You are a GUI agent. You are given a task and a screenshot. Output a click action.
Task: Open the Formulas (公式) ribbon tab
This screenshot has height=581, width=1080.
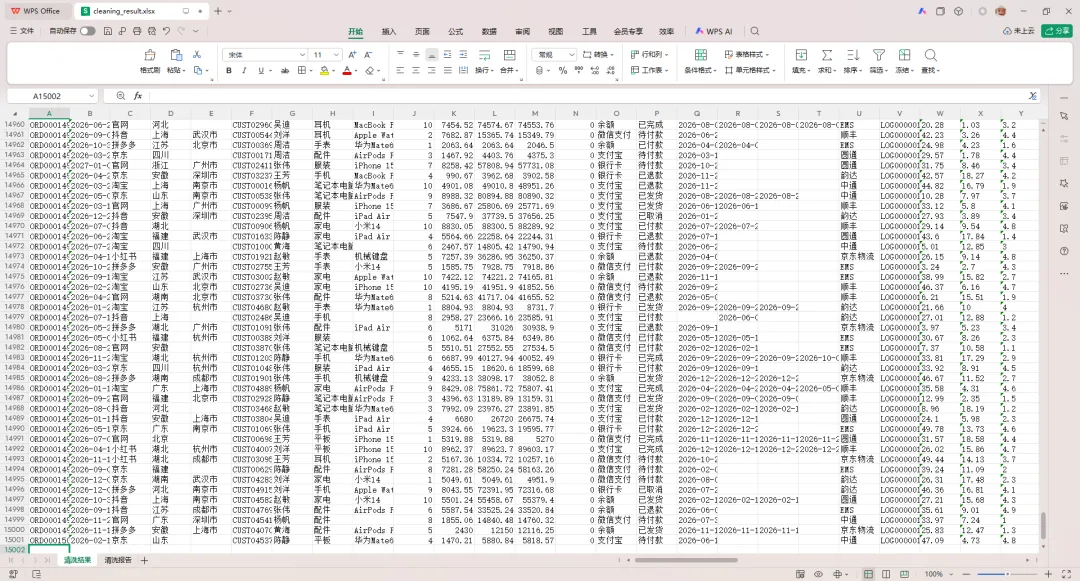[455, 31]
